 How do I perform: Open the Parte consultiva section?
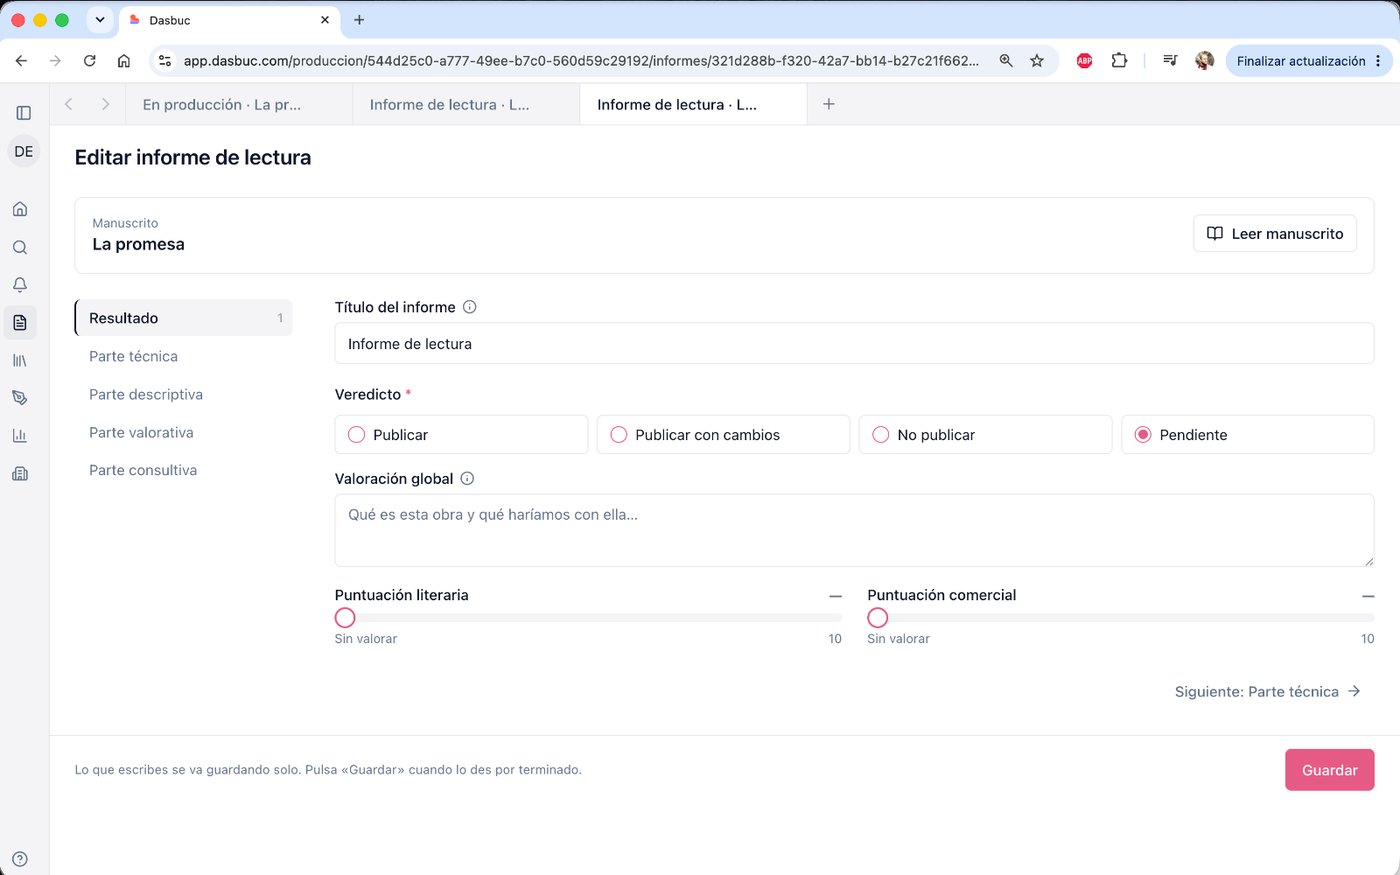(x=184, y=470)
